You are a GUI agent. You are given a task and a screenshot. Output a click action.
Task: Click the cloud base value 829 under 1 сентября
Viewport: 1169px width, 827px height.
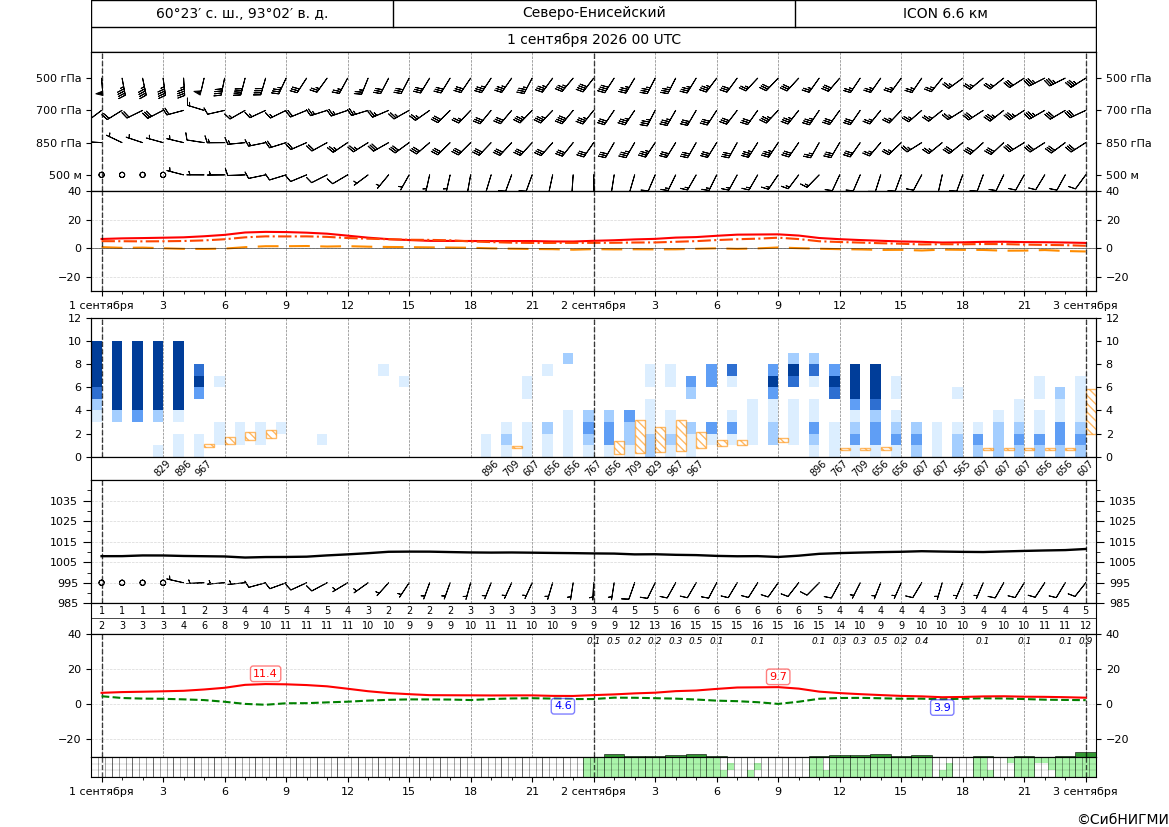[161, 469]
